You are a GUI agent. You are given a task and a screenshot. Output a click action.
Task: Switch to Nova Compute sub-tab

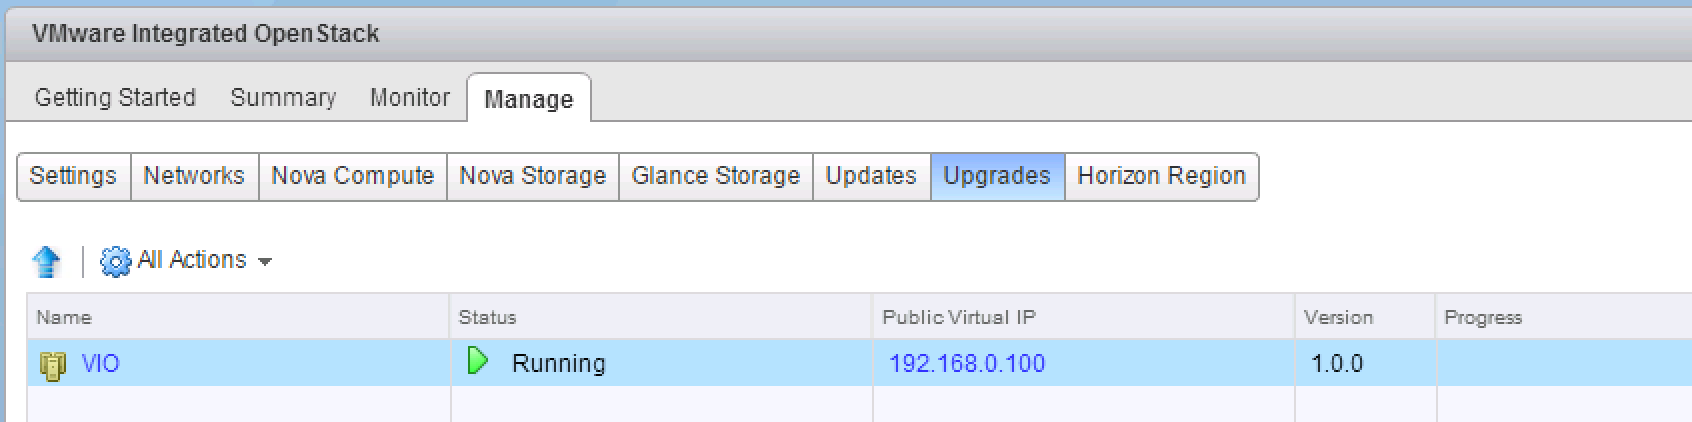click(x=353, y=176)
